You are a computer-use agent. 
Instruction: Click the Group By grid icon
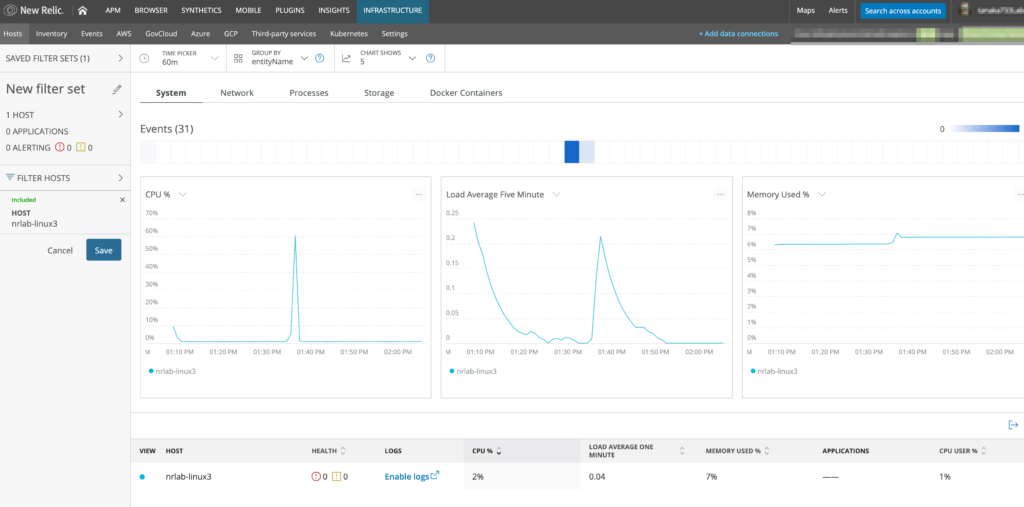click(238, 58)
